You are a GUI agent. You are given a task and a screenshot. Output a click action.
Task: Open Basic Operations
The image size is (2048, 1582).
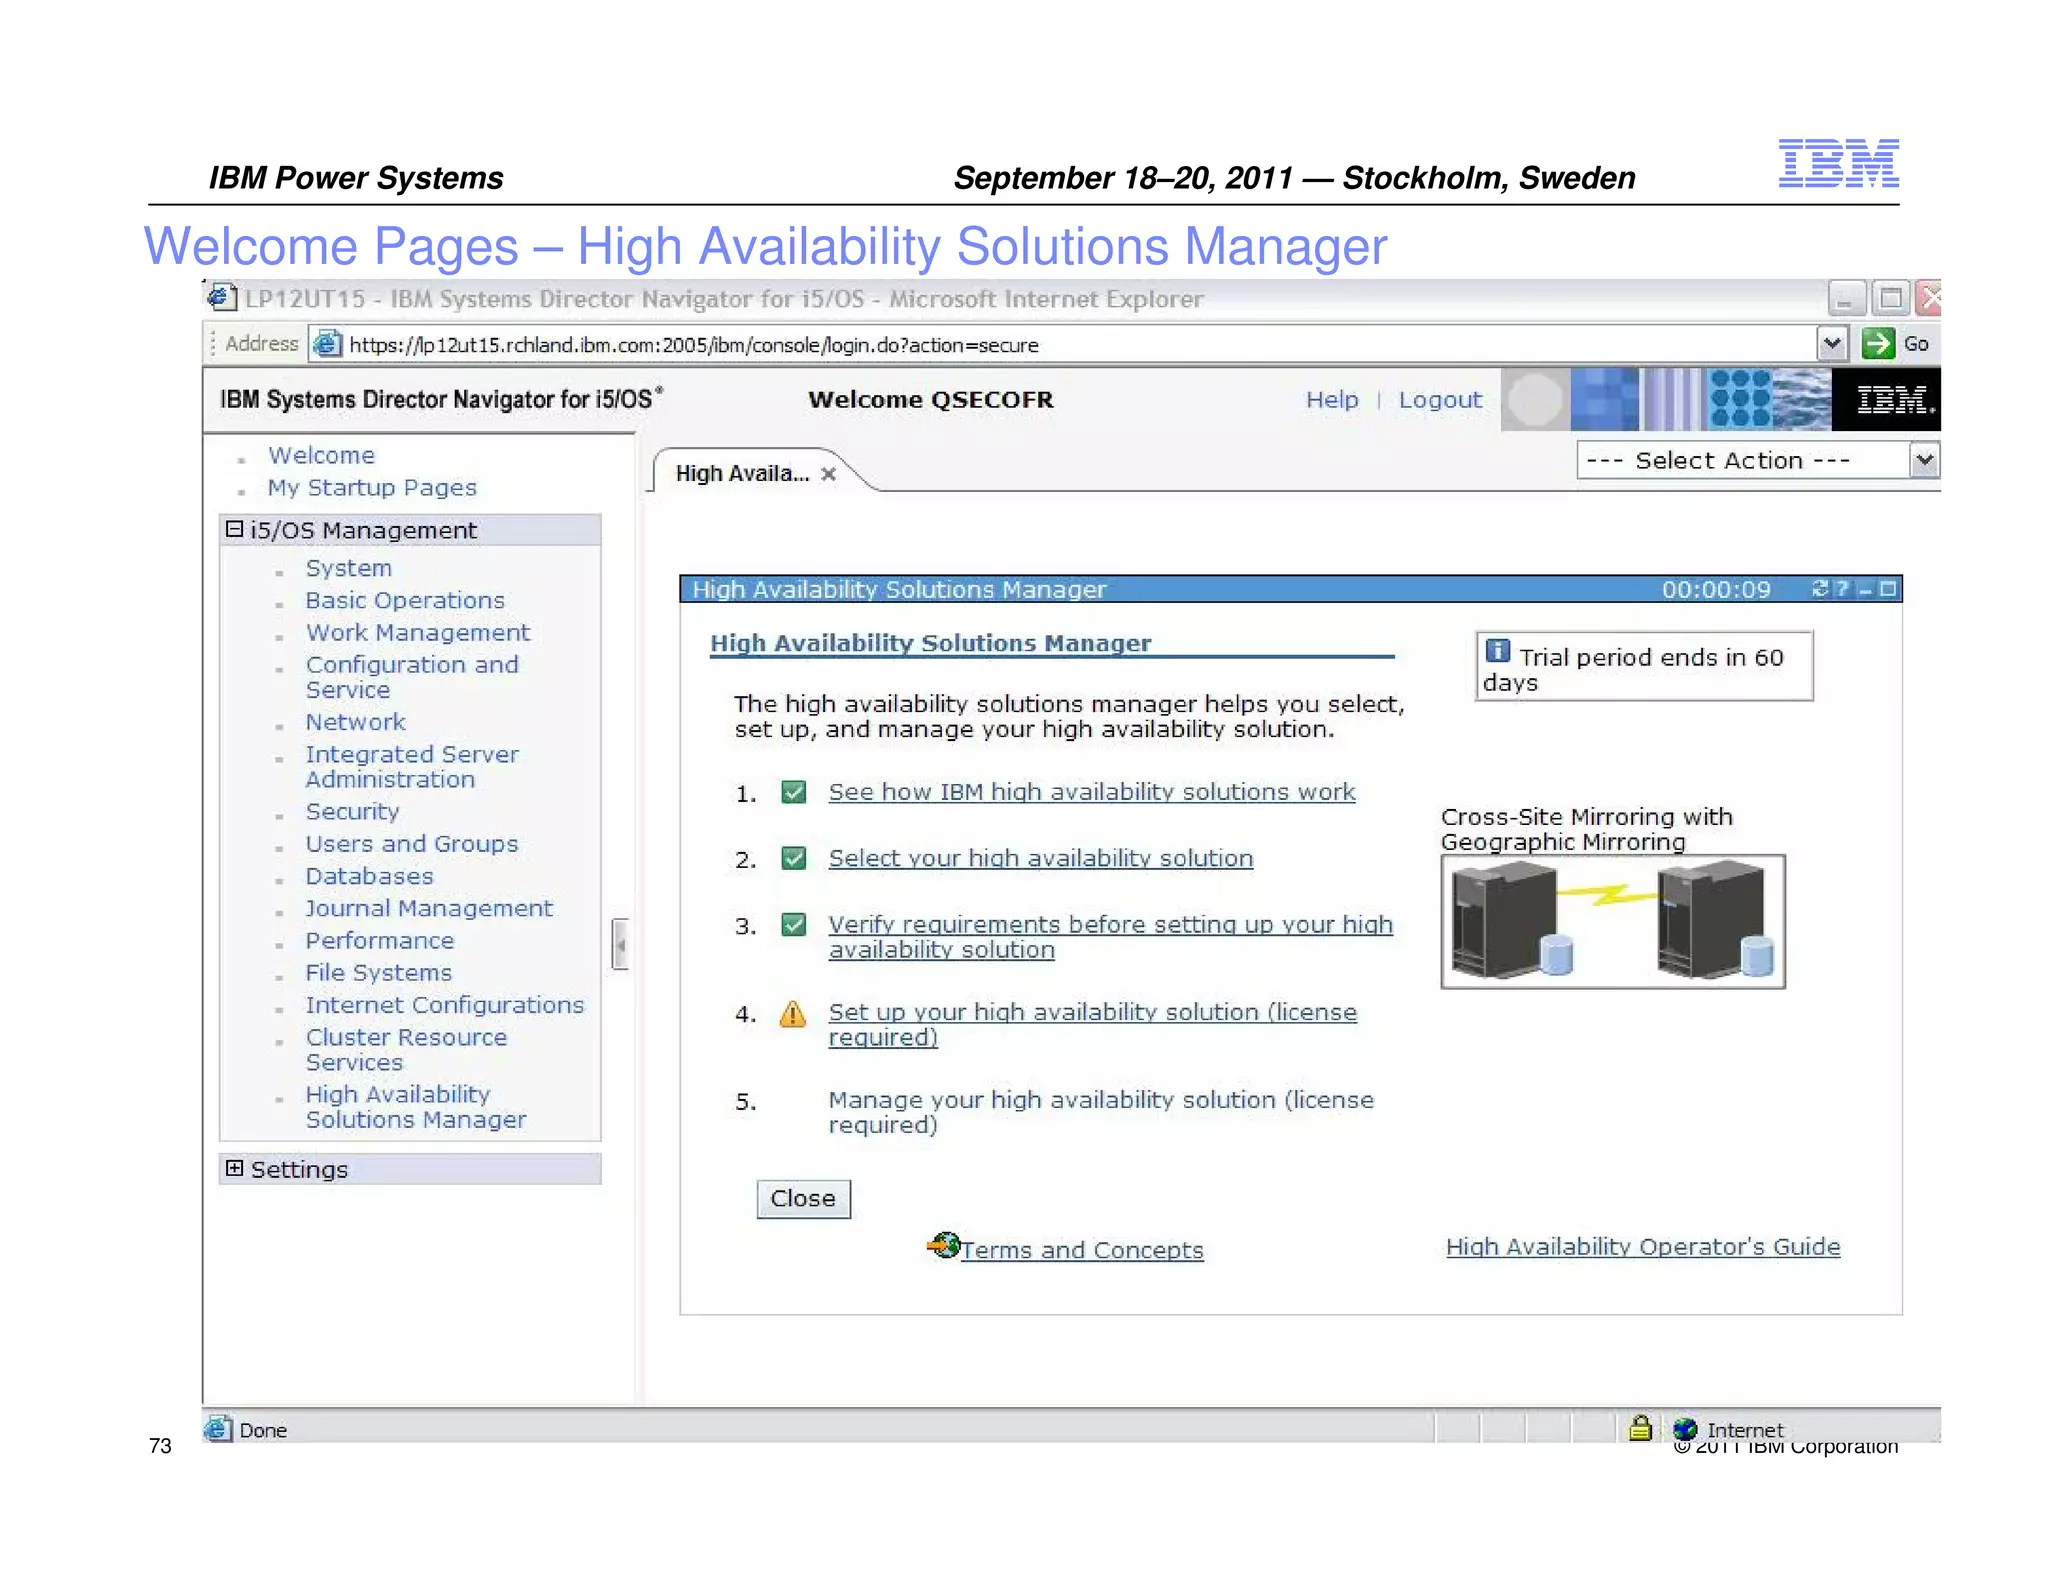pyautogui.click(x=405, y=600)
